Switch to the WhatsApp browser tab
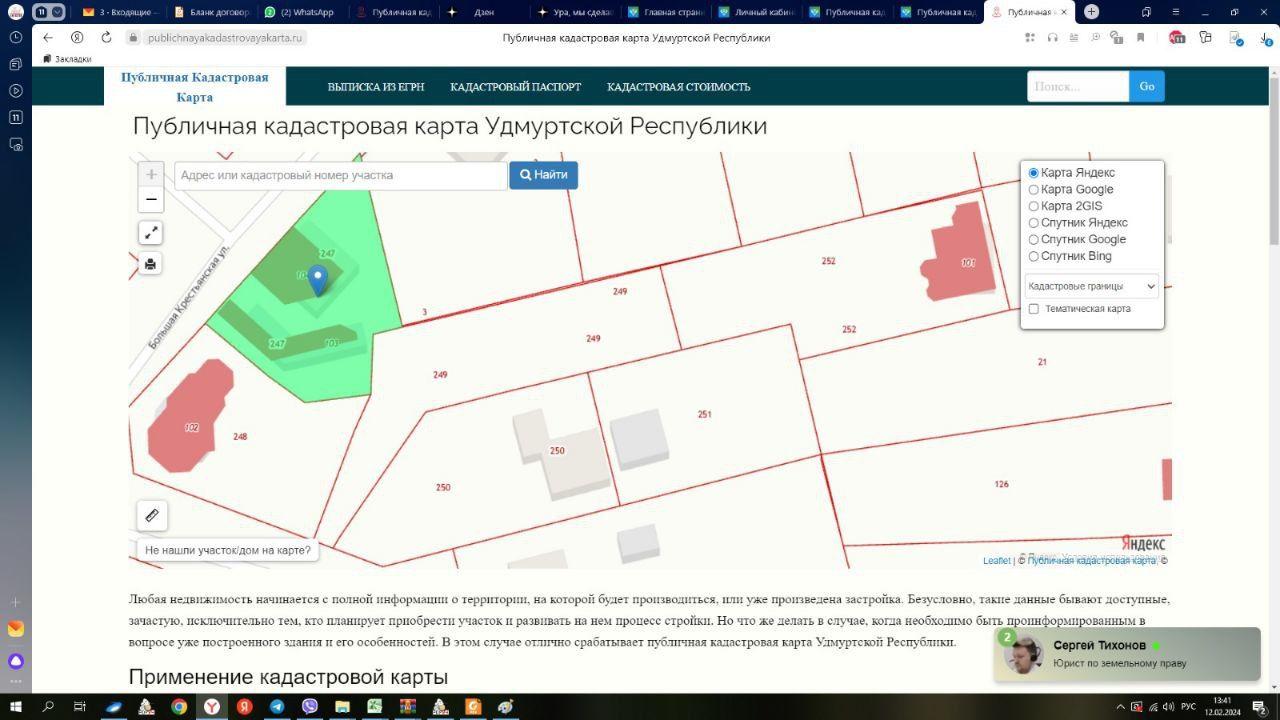 coord(300,12)
